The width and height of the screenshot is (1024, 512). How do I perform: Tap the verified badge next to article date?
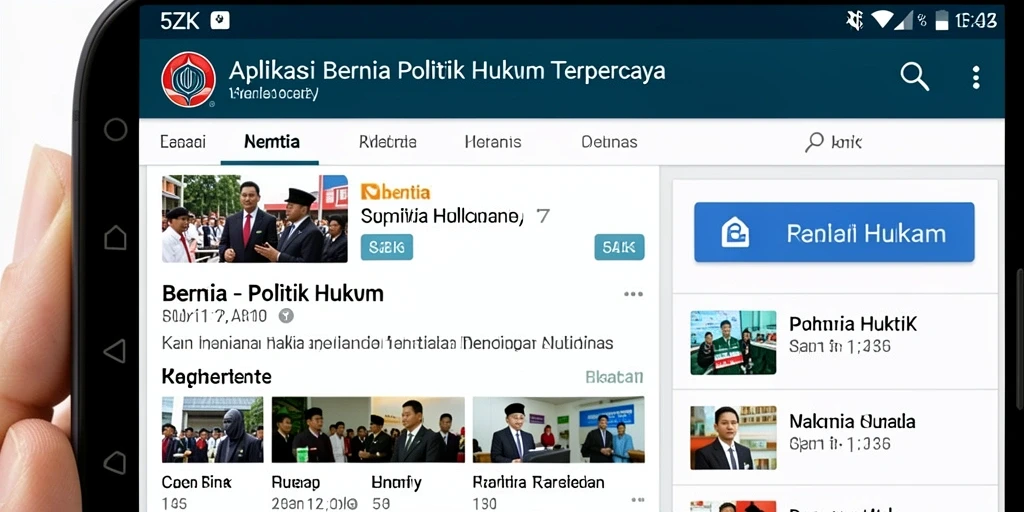click(285, 316)
